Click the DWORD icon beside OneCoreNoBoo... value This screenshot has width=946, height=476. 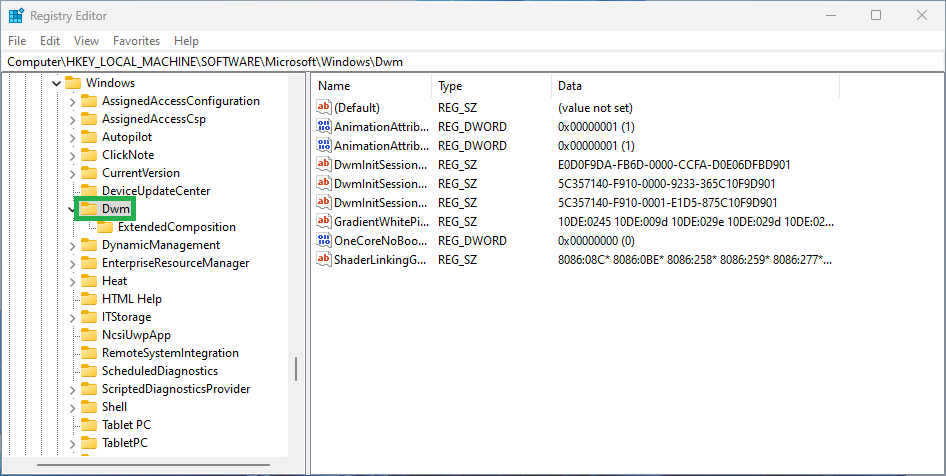click(x=324, y=241)
